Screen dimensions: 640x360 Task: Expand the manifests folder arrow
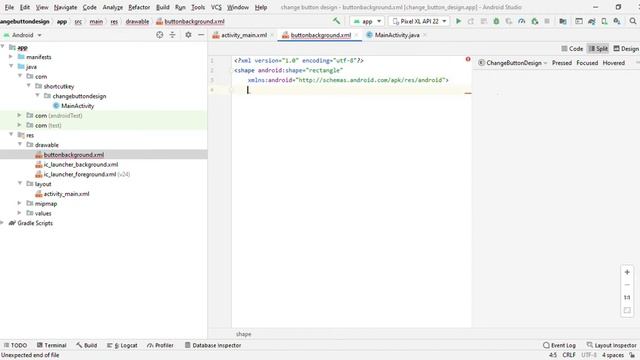[11, 57]
